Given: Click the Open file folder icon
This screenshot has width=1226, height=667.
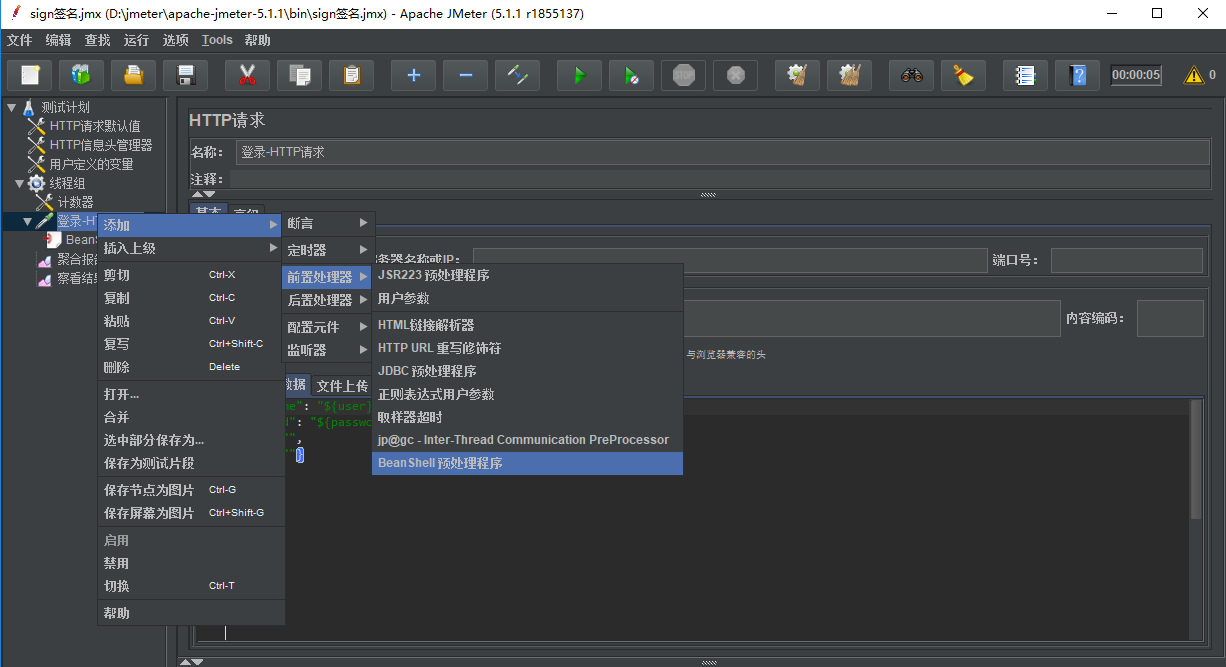Looking at the screenshot, I should coord(134,75).
